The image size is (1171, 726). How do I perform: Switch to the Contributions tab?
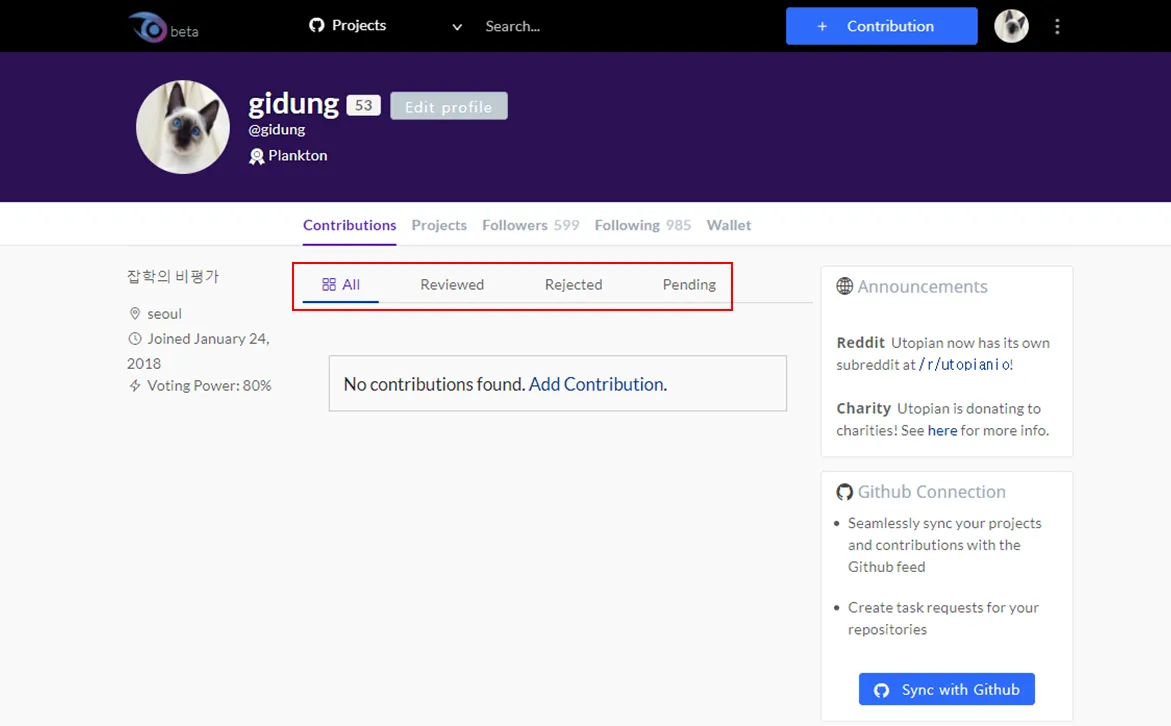click(350, 225)
